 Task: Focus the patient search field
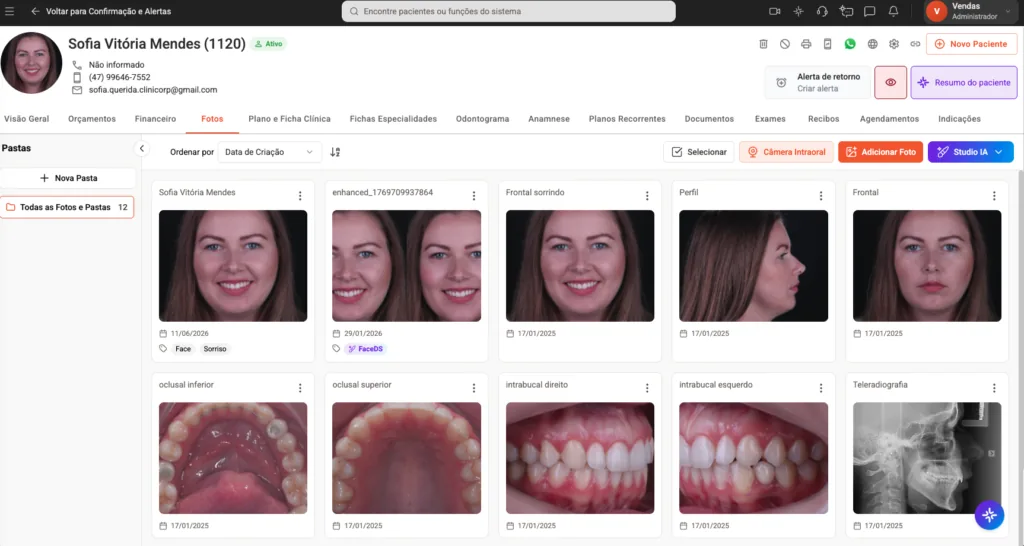[x=508, y=11]
